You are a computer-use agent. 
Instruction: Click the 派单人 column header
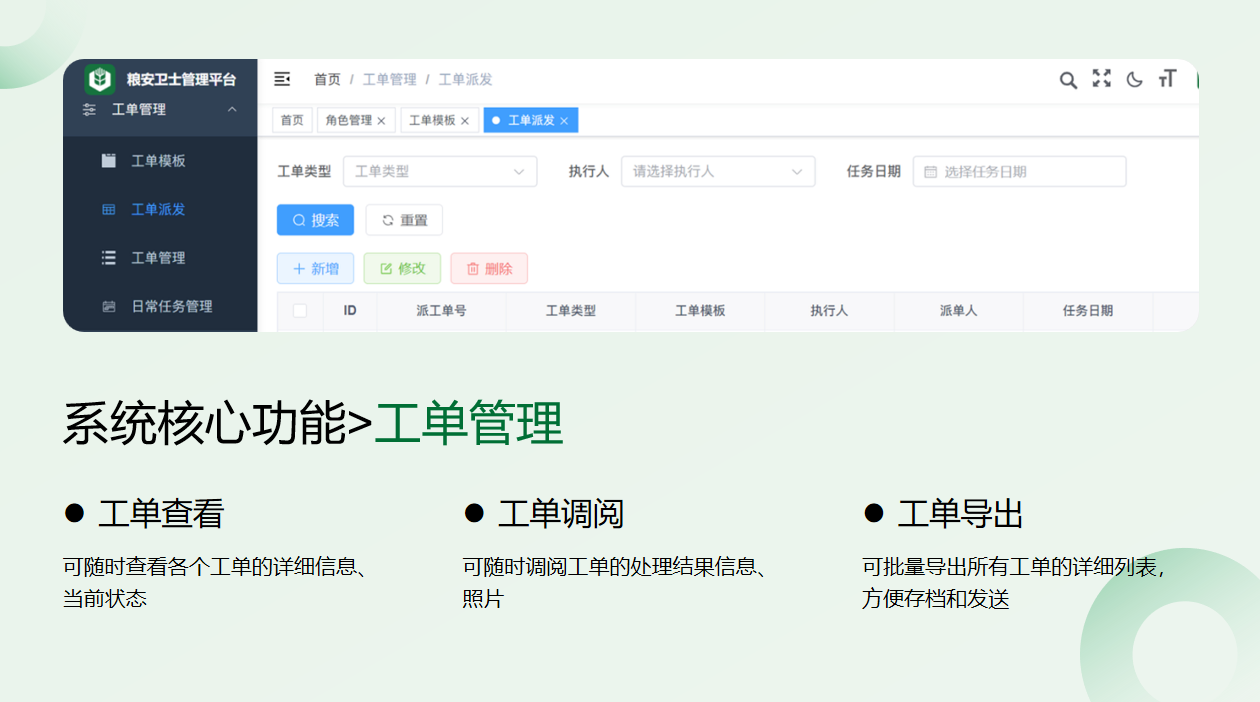tap(958, 311)
